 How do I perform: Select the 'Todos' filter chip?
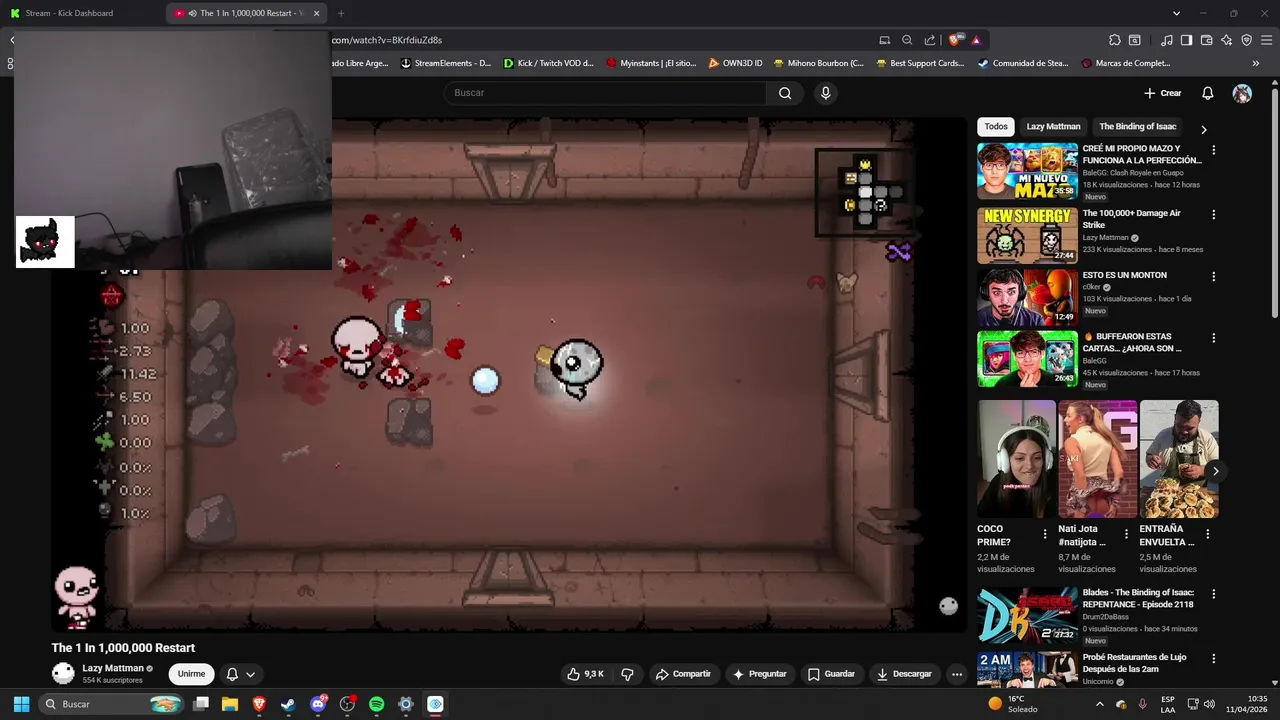(996, 127)
